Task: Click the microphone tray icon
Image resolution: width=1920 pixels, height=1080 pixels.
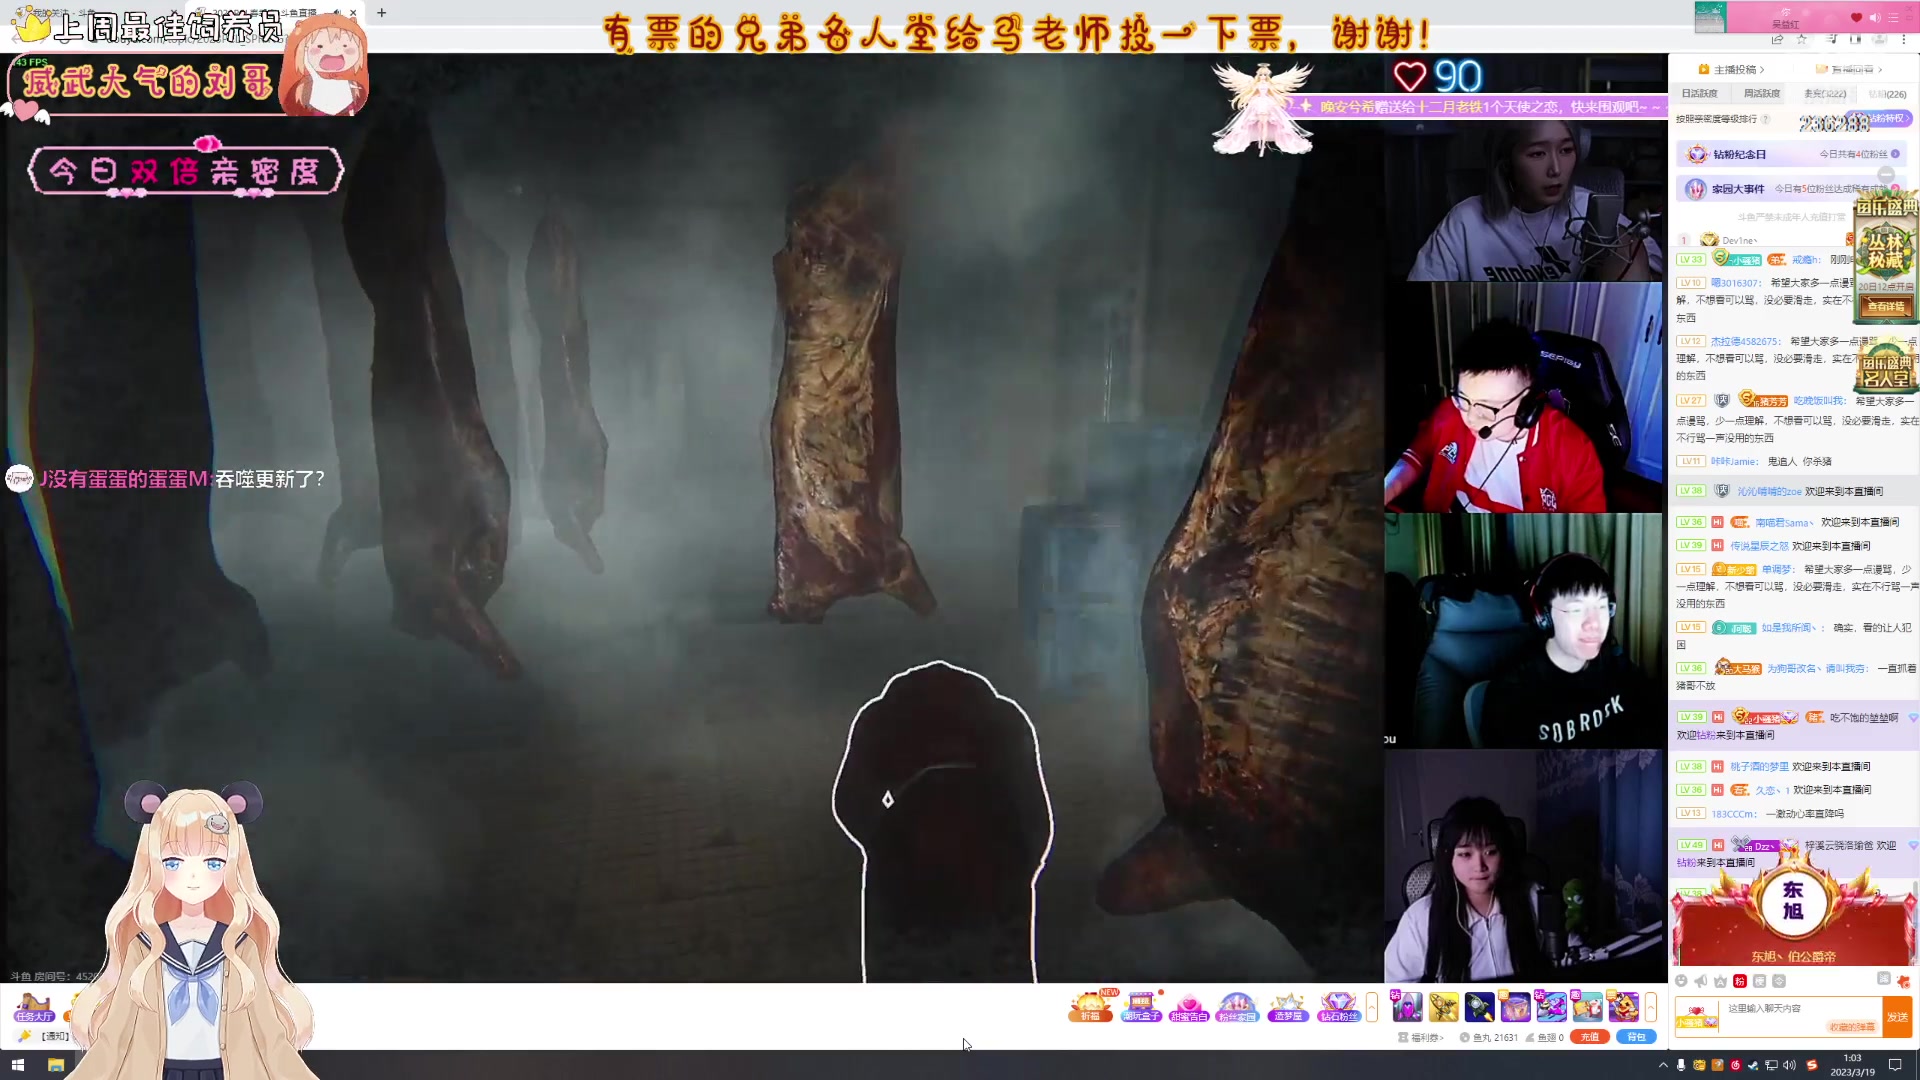Action: [x=1681, y=1065]
